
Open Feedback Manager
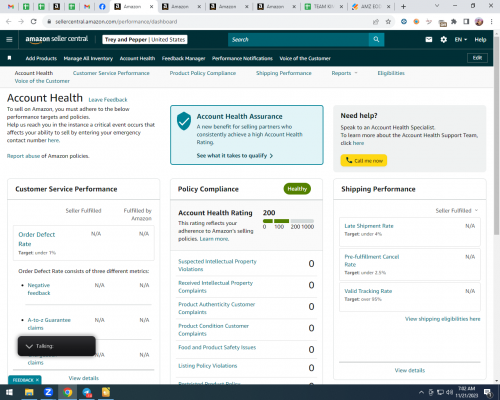pos(184,58)
